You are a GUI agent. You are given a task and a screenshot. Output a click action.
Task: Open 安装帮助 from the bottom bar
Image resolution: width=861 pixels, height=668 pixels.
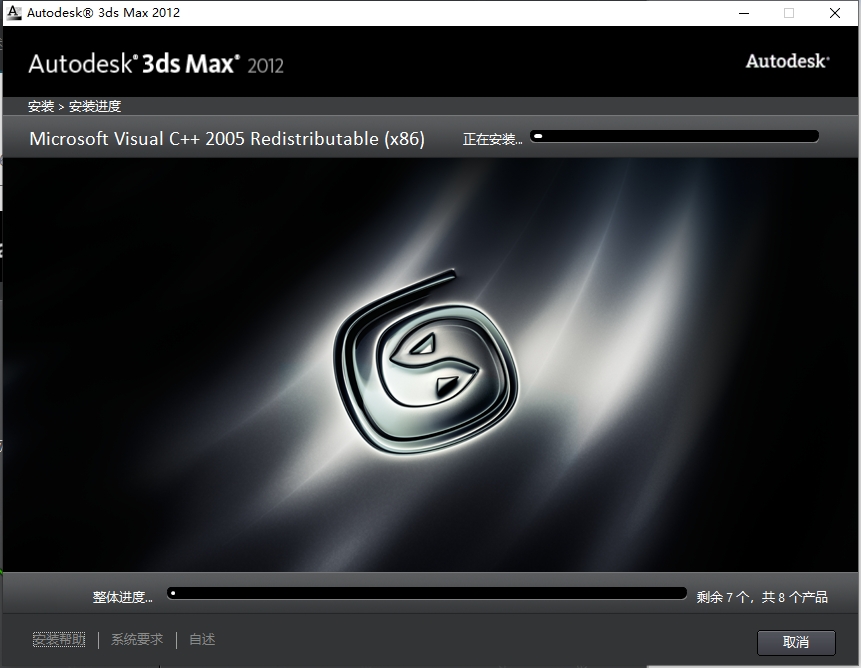59,639
